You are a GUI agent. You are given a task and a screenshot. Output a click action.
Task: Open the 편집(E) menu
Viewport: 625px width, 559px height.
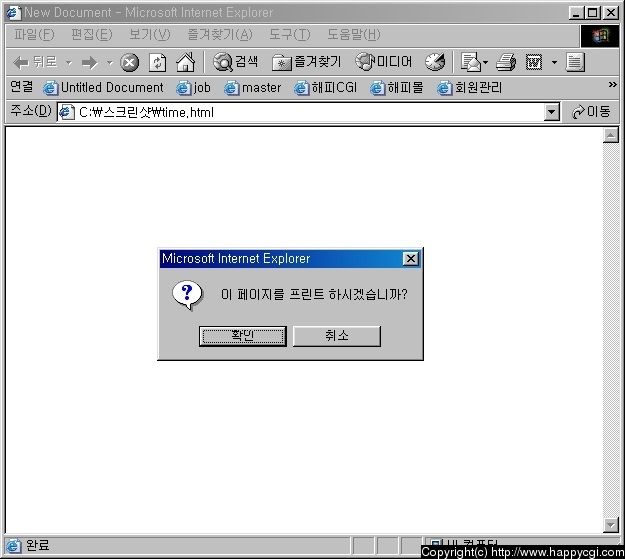[92, 35]
